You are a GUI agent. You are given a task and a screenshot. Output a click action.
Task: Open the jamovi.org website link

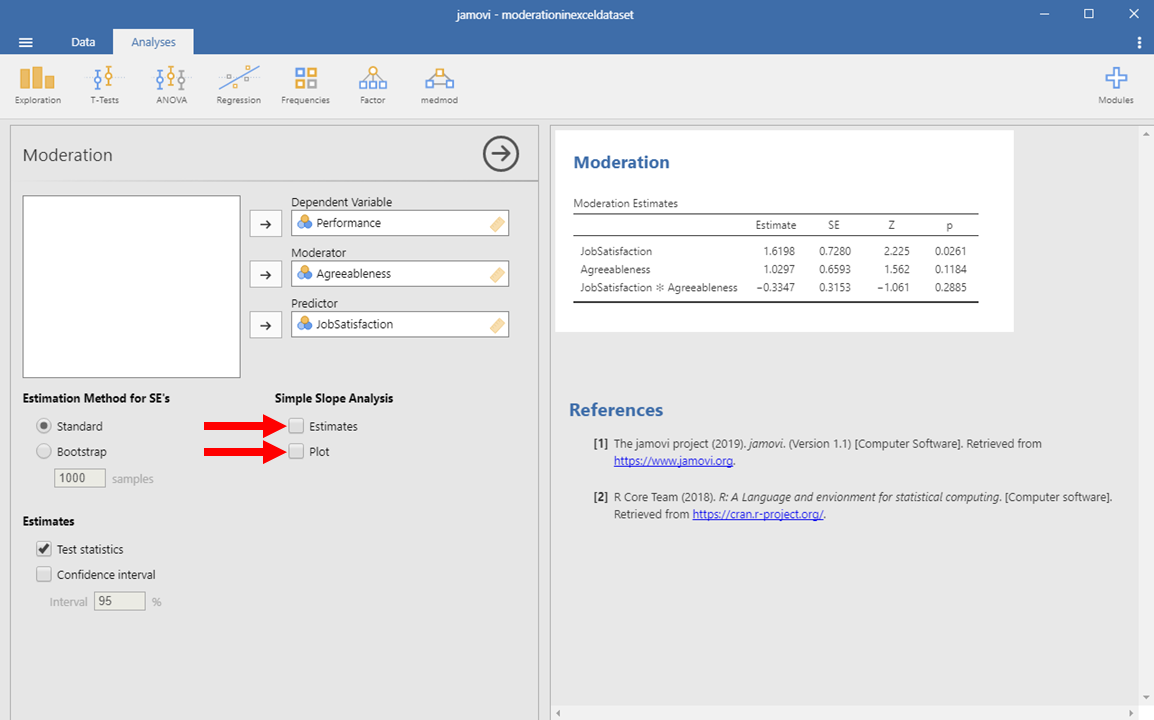coord(673,461)
